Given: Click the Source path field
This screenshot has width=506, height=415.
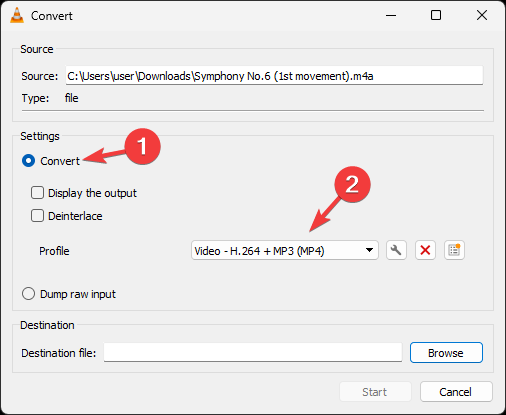Looking at the screenshot, I should coord(274,75).
